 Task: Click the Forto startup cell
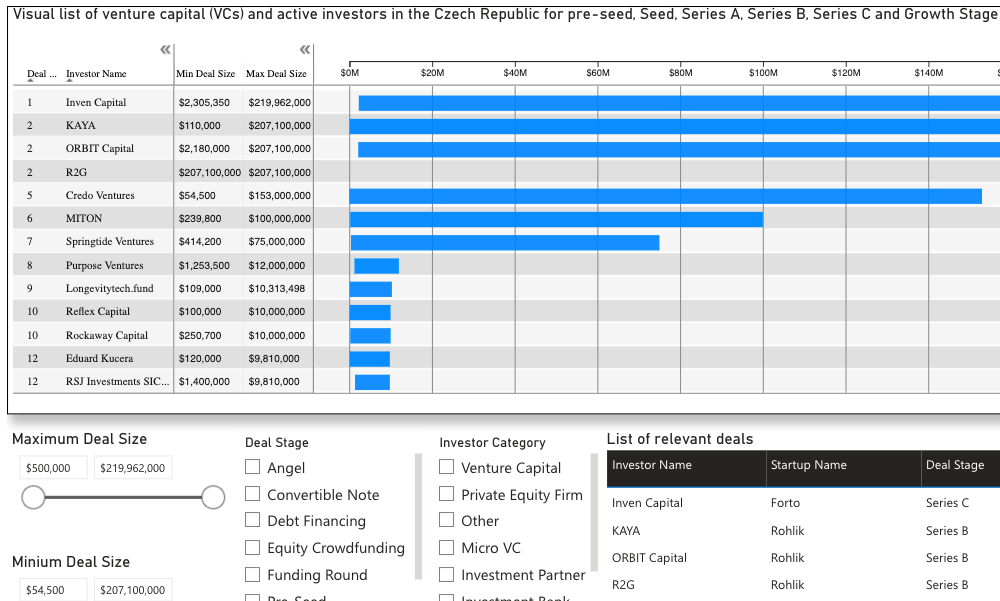click(785, 503)
